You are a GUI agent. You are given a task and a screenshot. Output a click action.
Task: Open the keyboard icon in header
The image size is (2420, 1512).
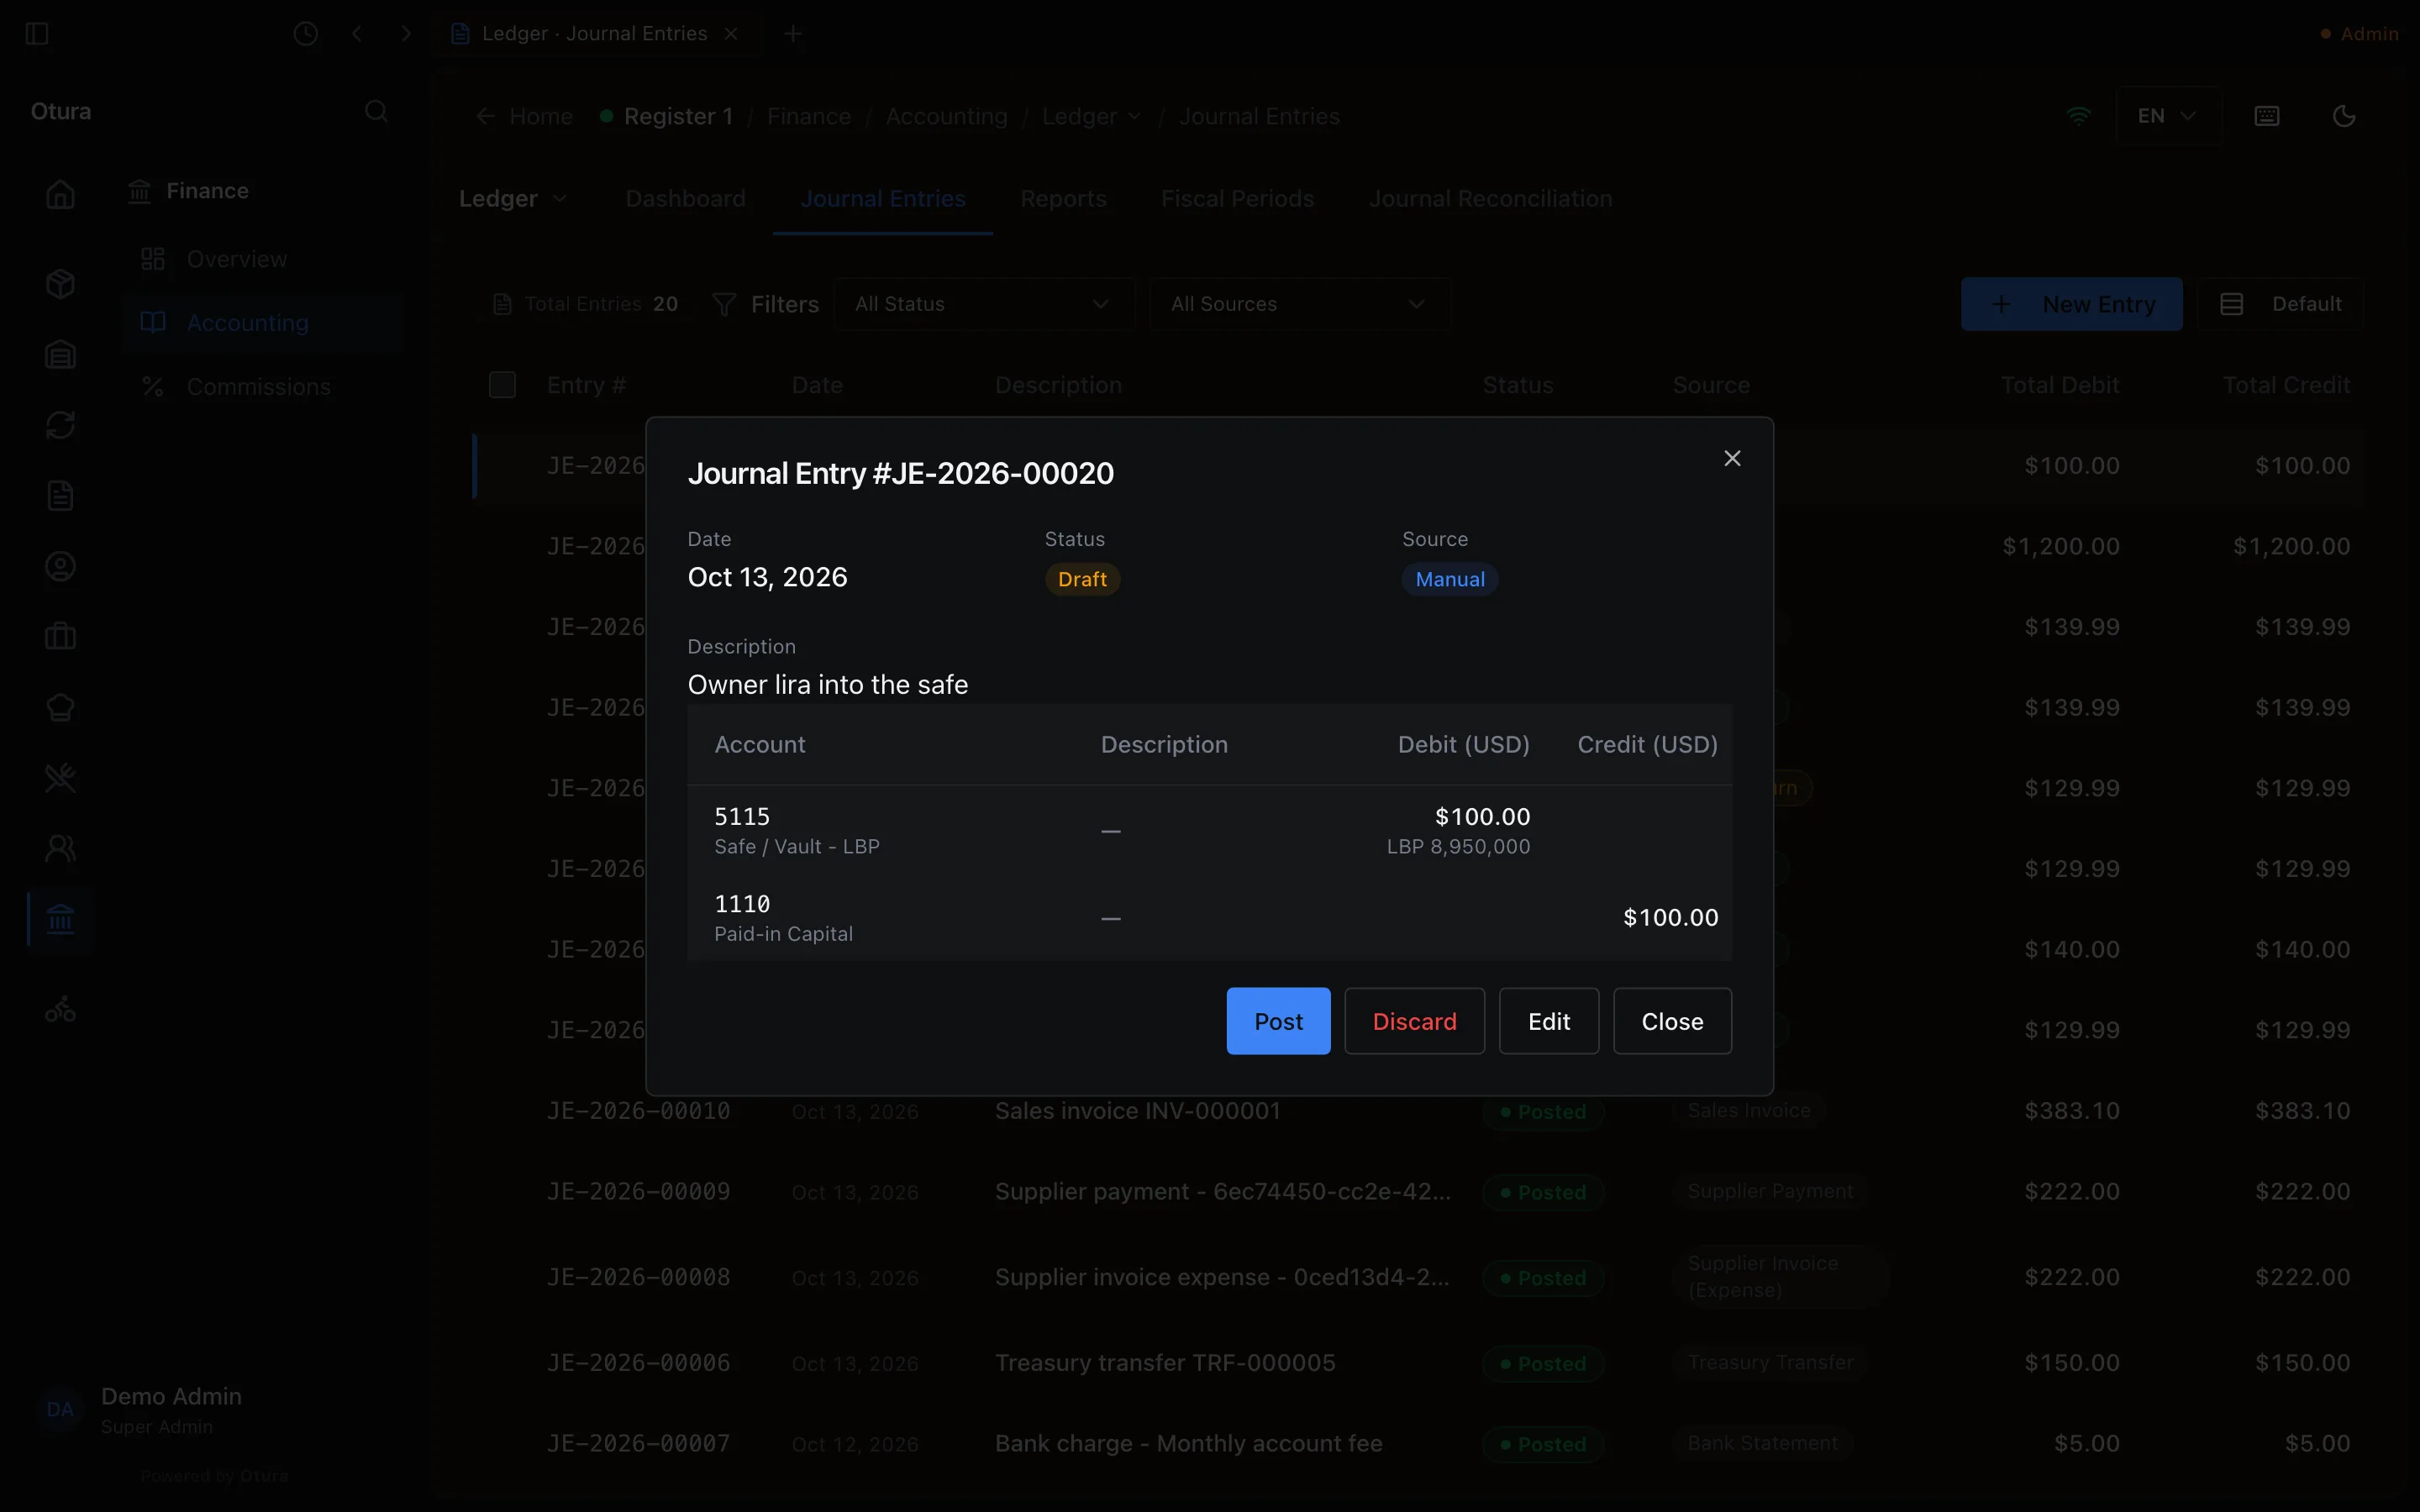[x=2267, y=116]
